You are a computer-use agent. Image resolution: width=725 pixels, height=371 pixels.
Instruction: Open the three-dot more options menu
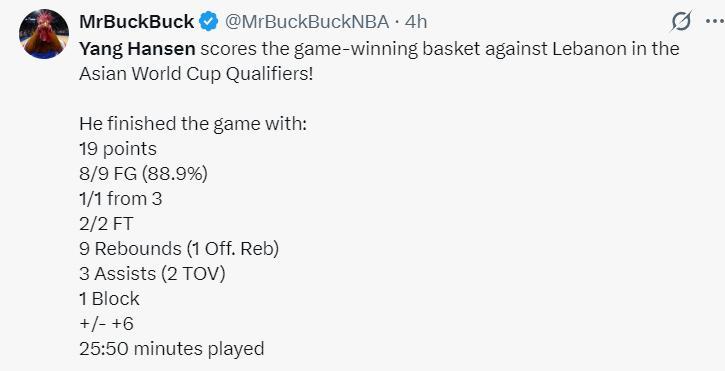(x=715, y=21)
